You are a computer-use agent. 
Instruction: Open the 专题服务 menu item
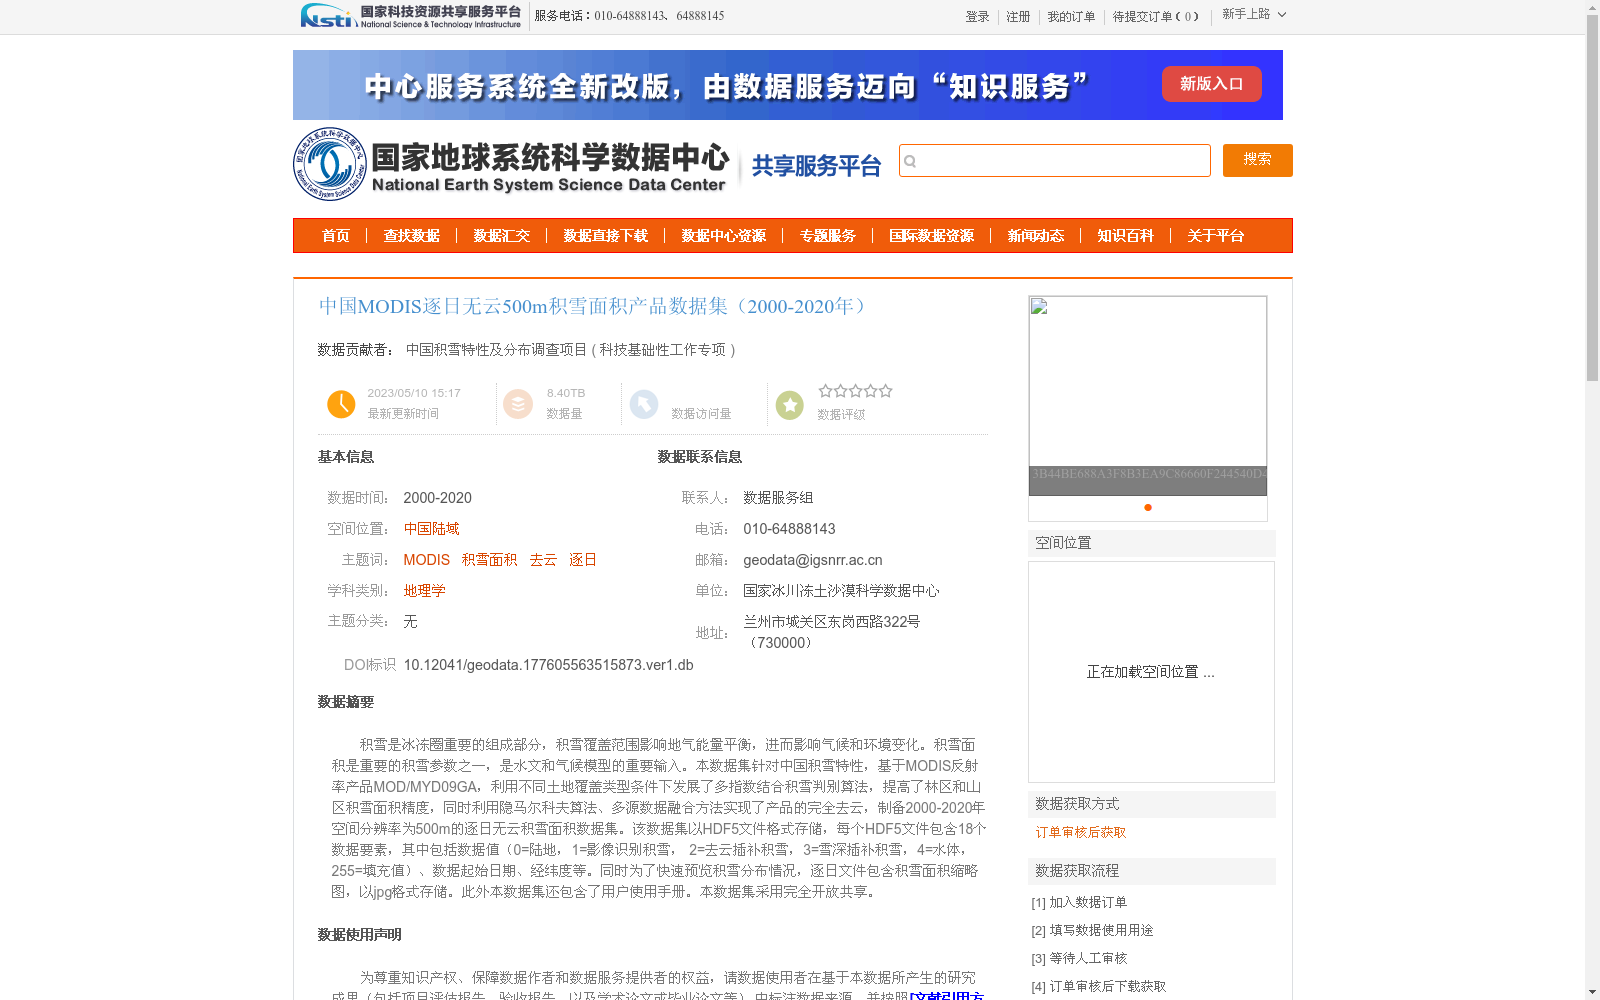coord(828,236)
